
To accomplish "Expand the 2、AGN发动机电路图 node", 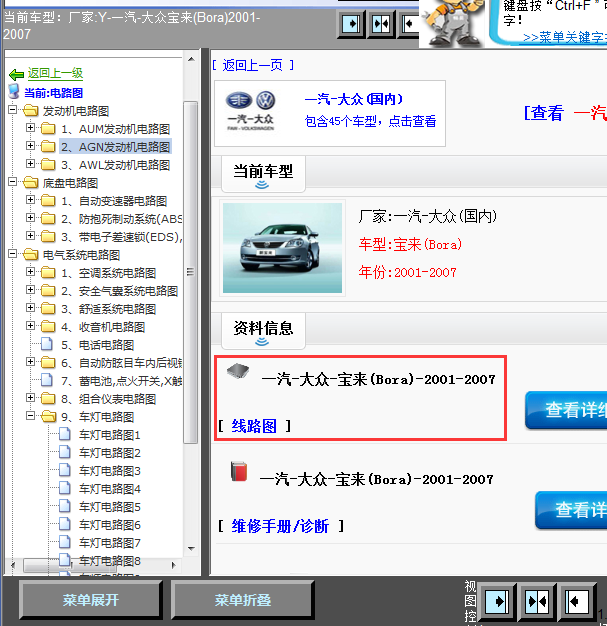I will tap(30, 145).
